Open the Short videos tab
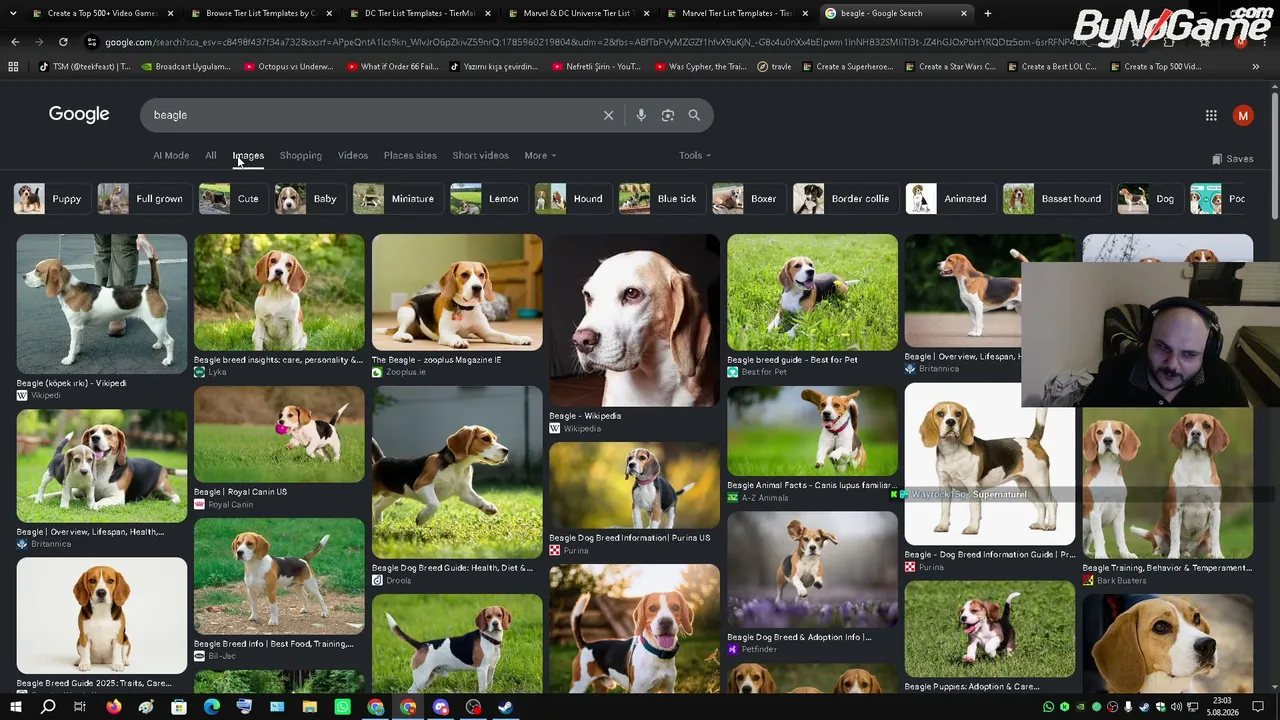The image size is (1280, 720). coord(480,156)
